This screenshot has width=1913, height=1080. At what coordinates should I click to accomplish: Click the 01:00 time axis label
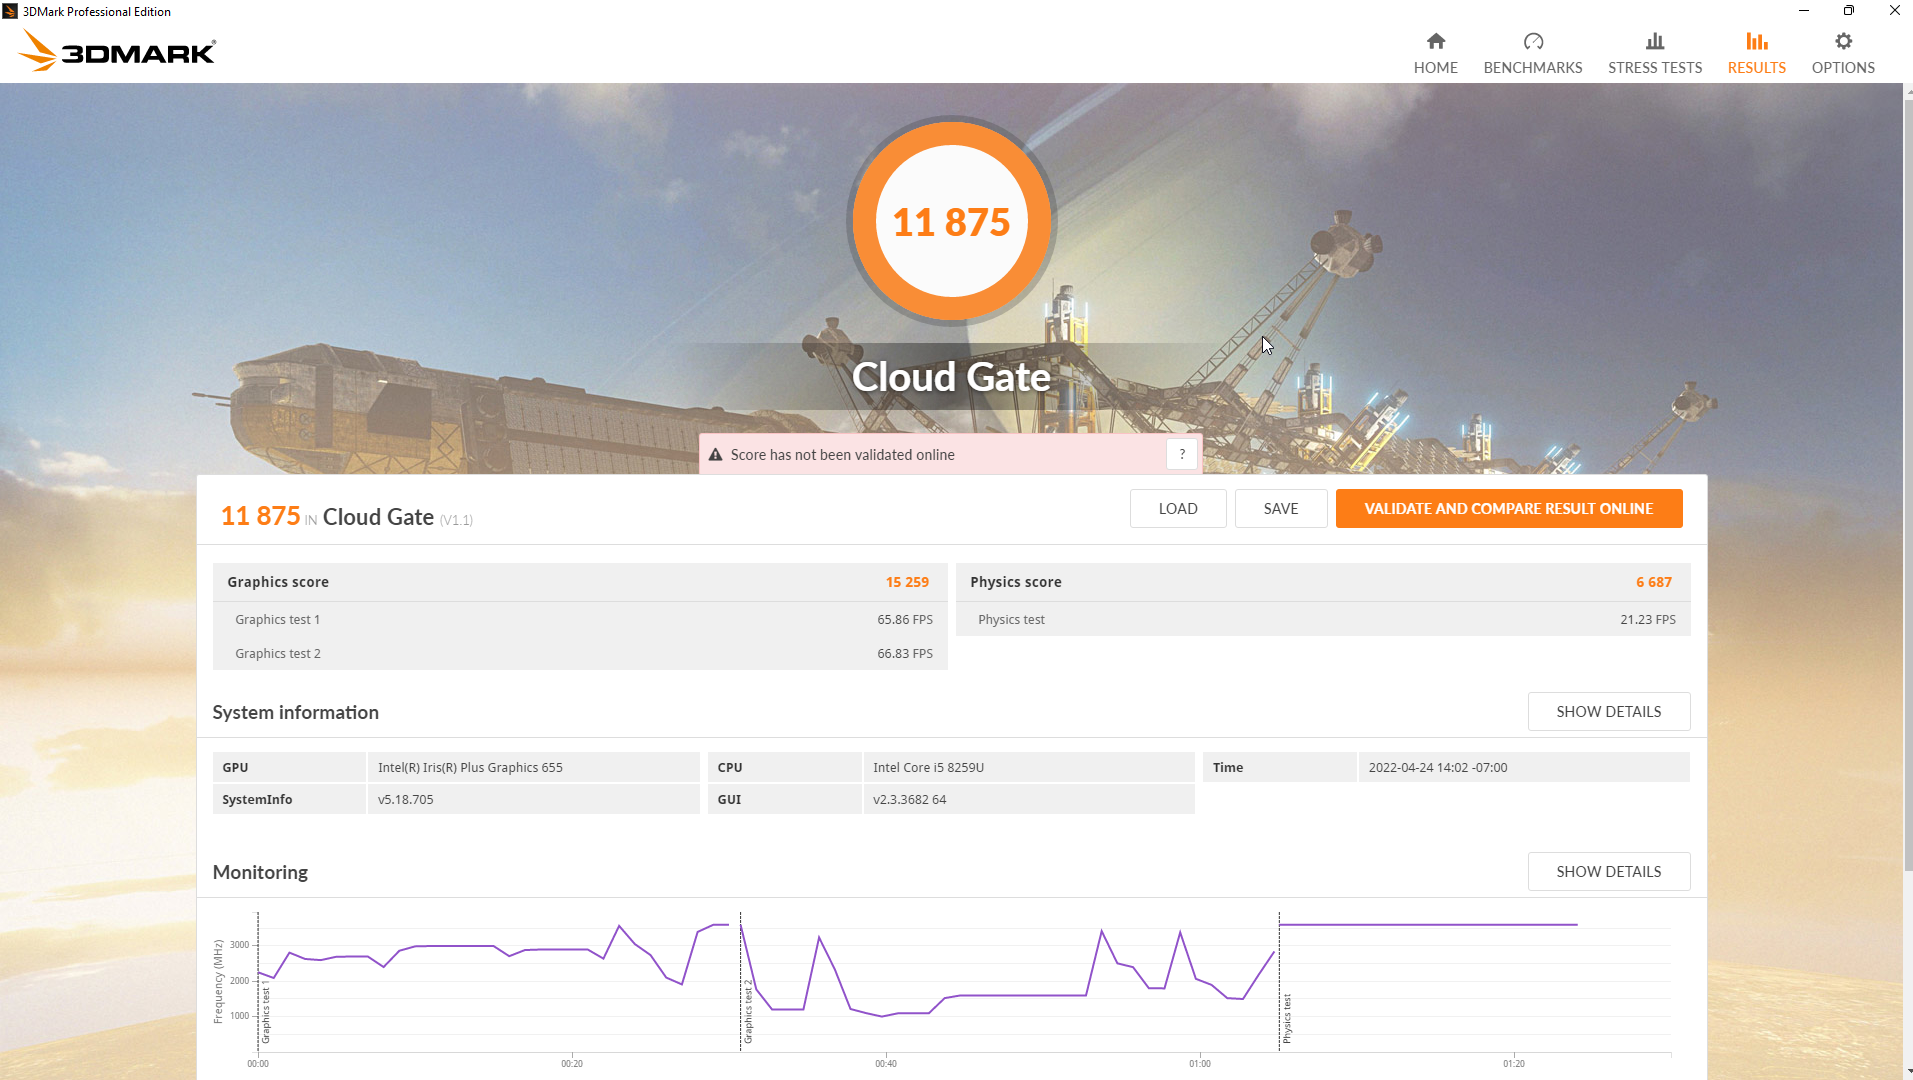[1200, 1063]
